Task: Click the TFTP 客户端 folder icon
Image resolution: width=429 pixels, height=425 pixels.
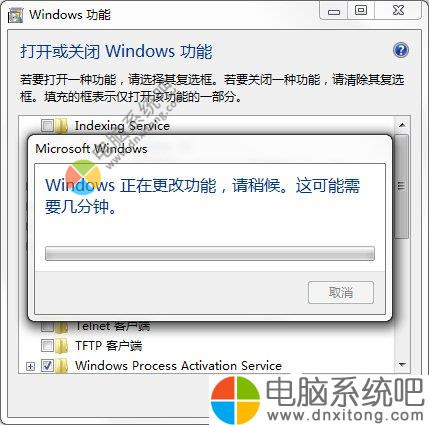Action: click(x=61, y=346)
